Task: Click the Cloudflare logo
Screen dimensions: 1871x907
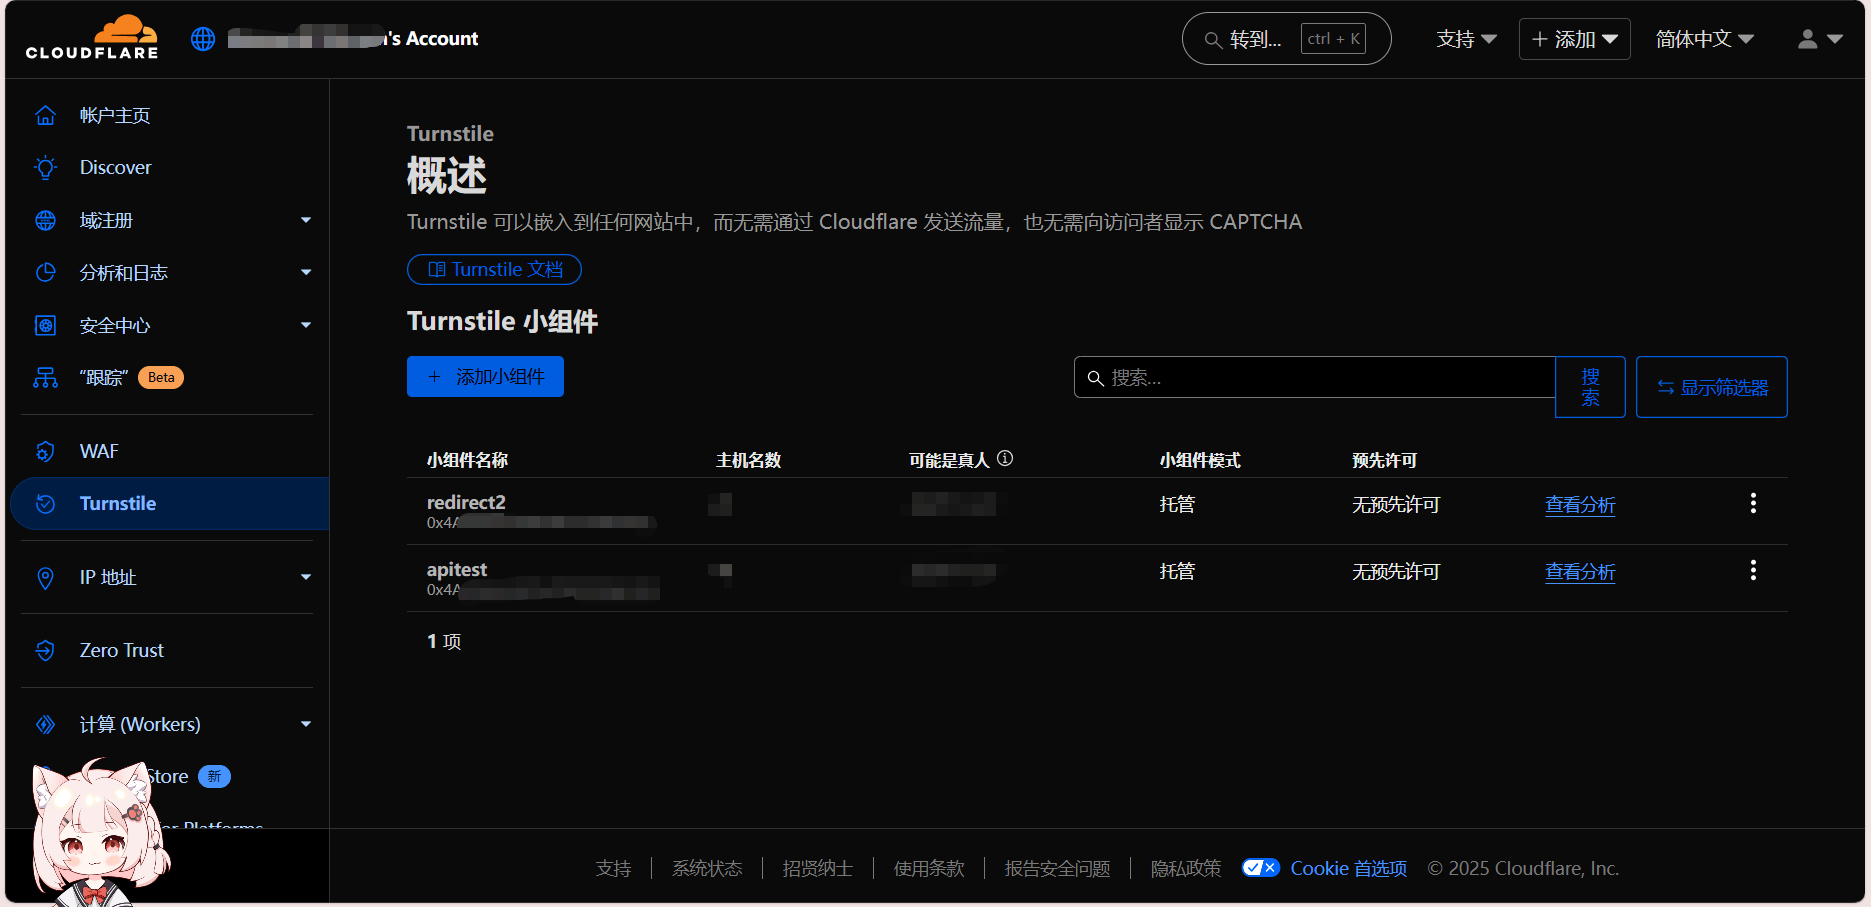Action: coord(92,38)
